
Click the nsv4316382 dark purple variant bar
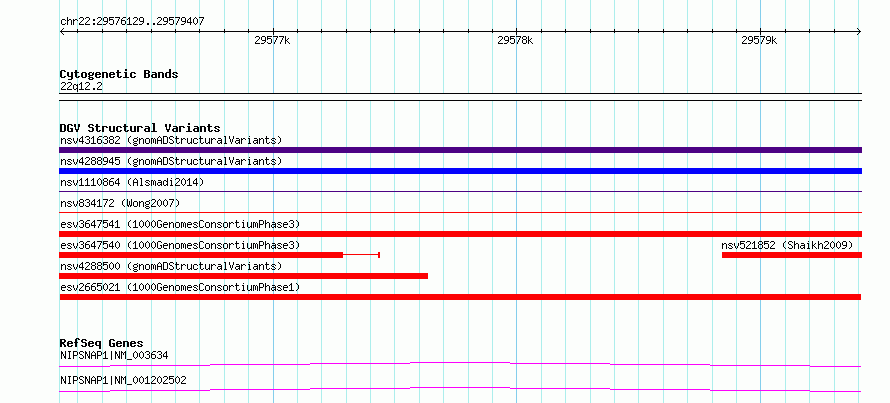pyautogui.click(x=460, y=150)
